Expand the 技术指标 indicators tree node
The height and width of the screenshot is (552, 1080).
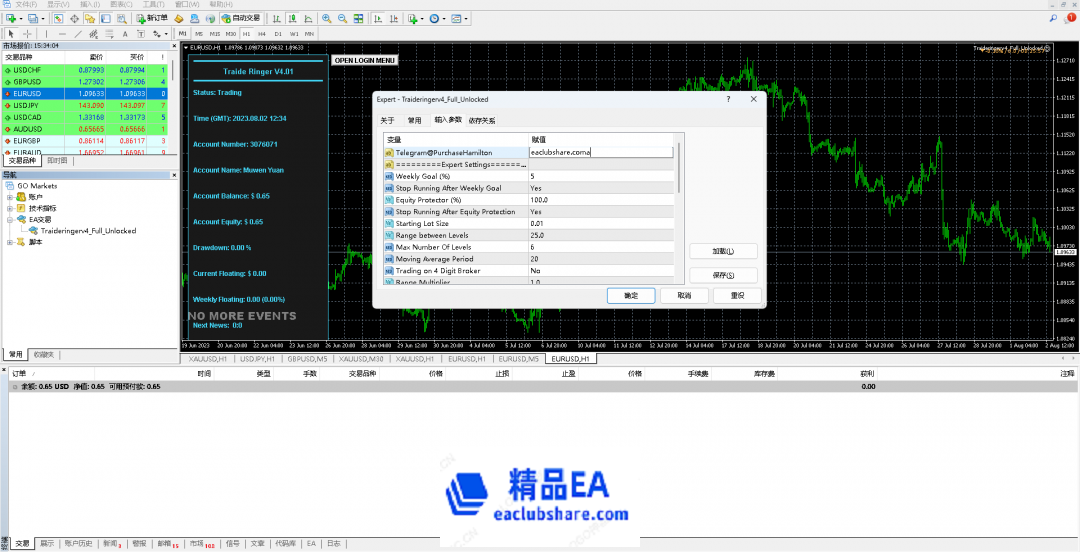10,208
